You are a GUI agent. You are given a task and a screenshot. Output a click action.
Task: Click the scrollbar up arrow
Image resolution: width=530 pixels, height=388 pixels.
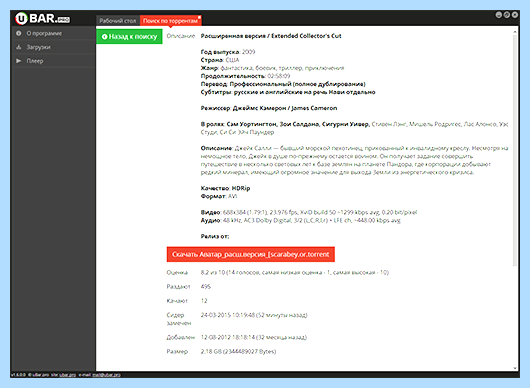515,32
